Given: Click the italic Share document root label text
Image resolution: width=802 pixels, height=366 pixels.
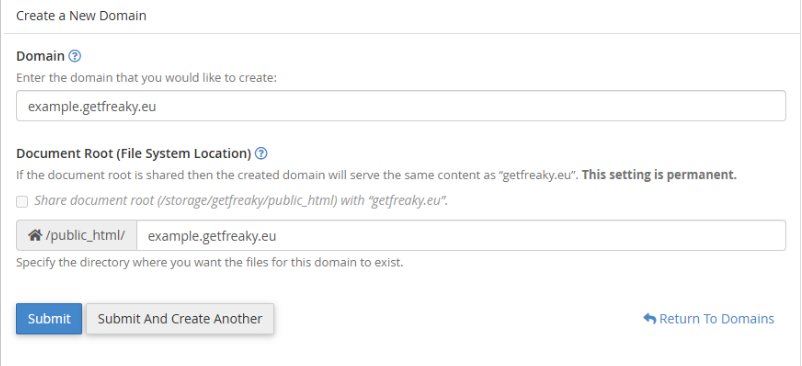Looking at the screenshot, I should pyautogui.click(x=241, y=201).
